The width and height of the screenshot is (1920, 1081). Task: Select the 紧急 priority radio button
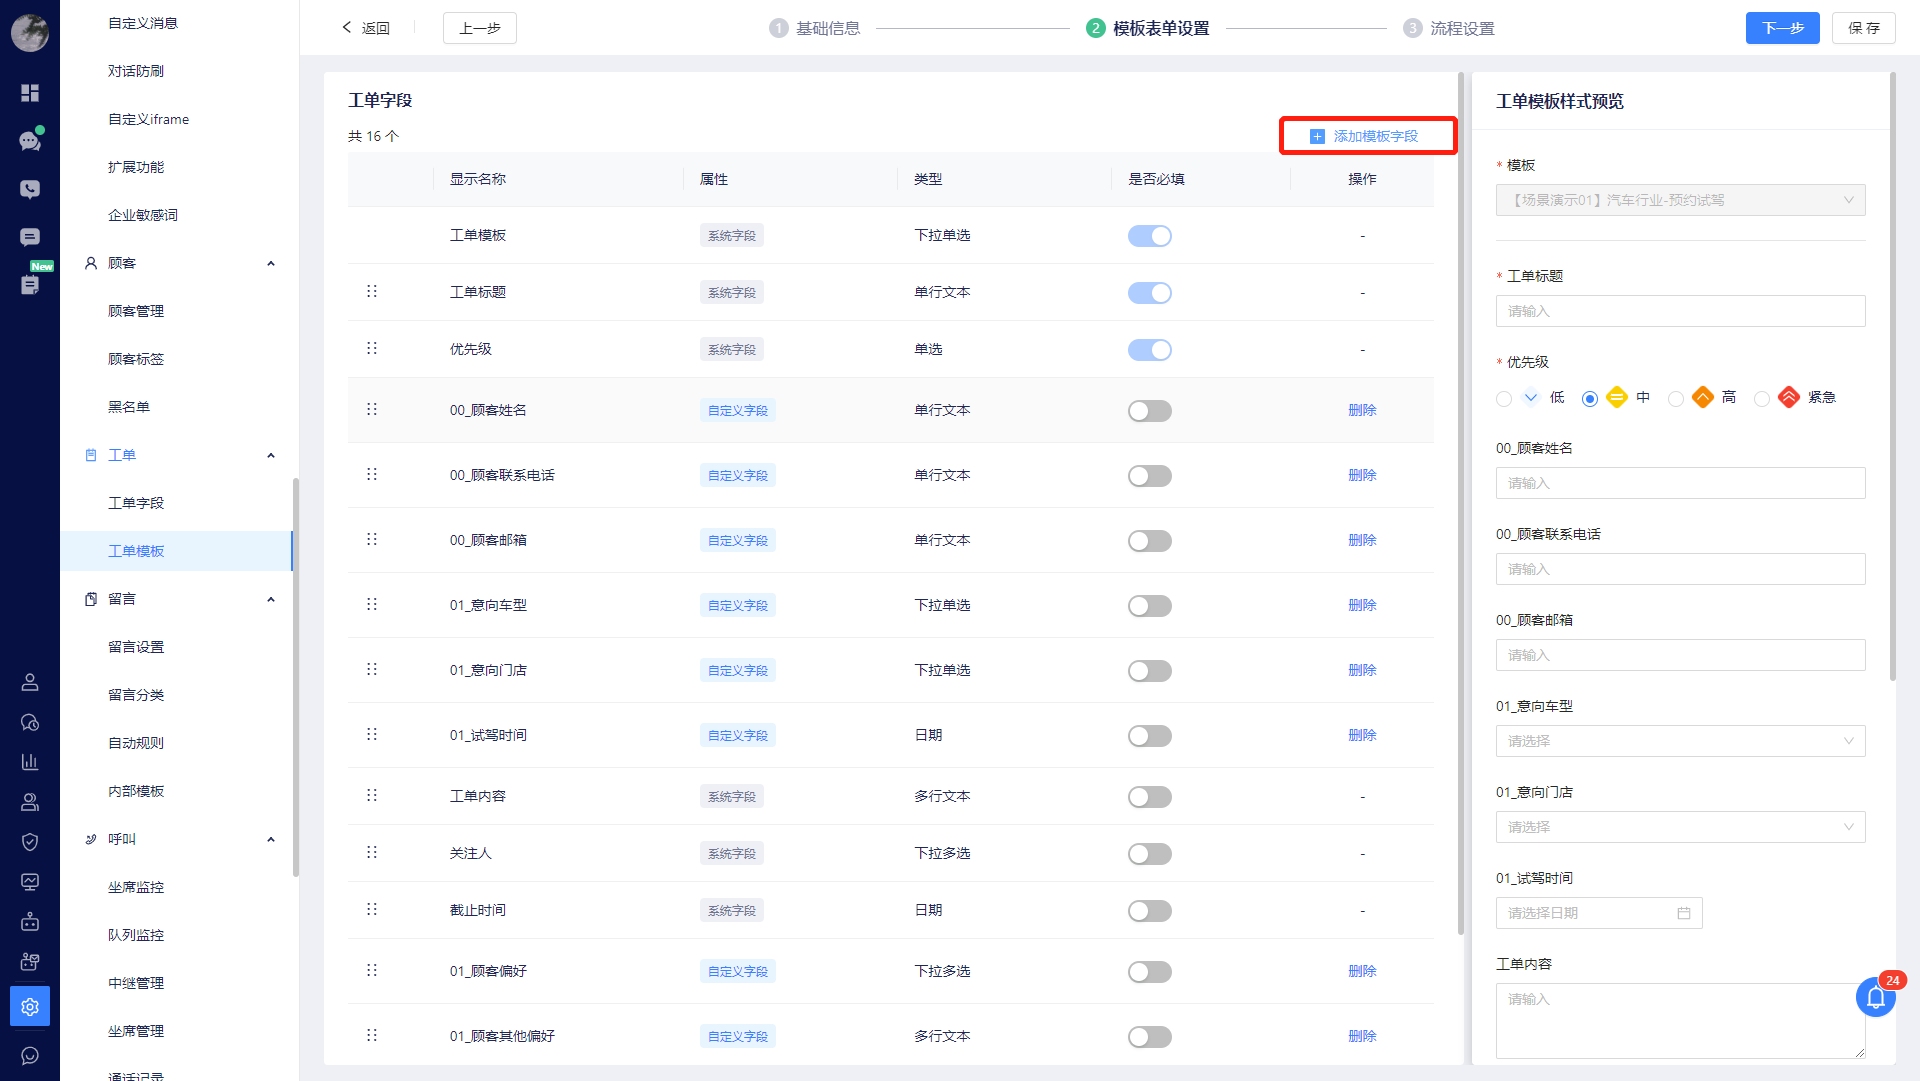click(1762, 399)
